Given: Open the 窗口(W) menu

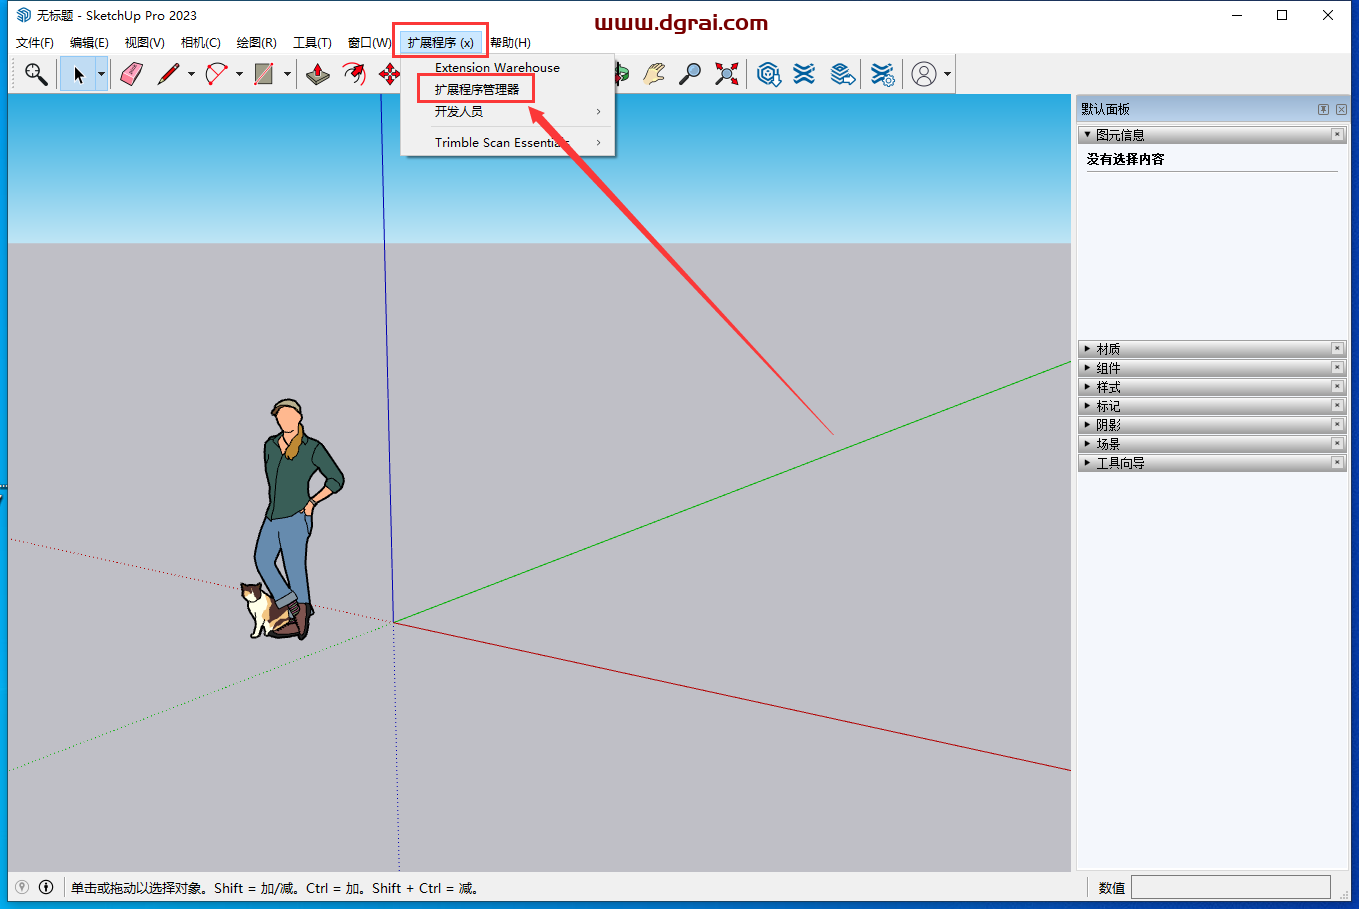Looking at the screenshot, I should [369, 42].
